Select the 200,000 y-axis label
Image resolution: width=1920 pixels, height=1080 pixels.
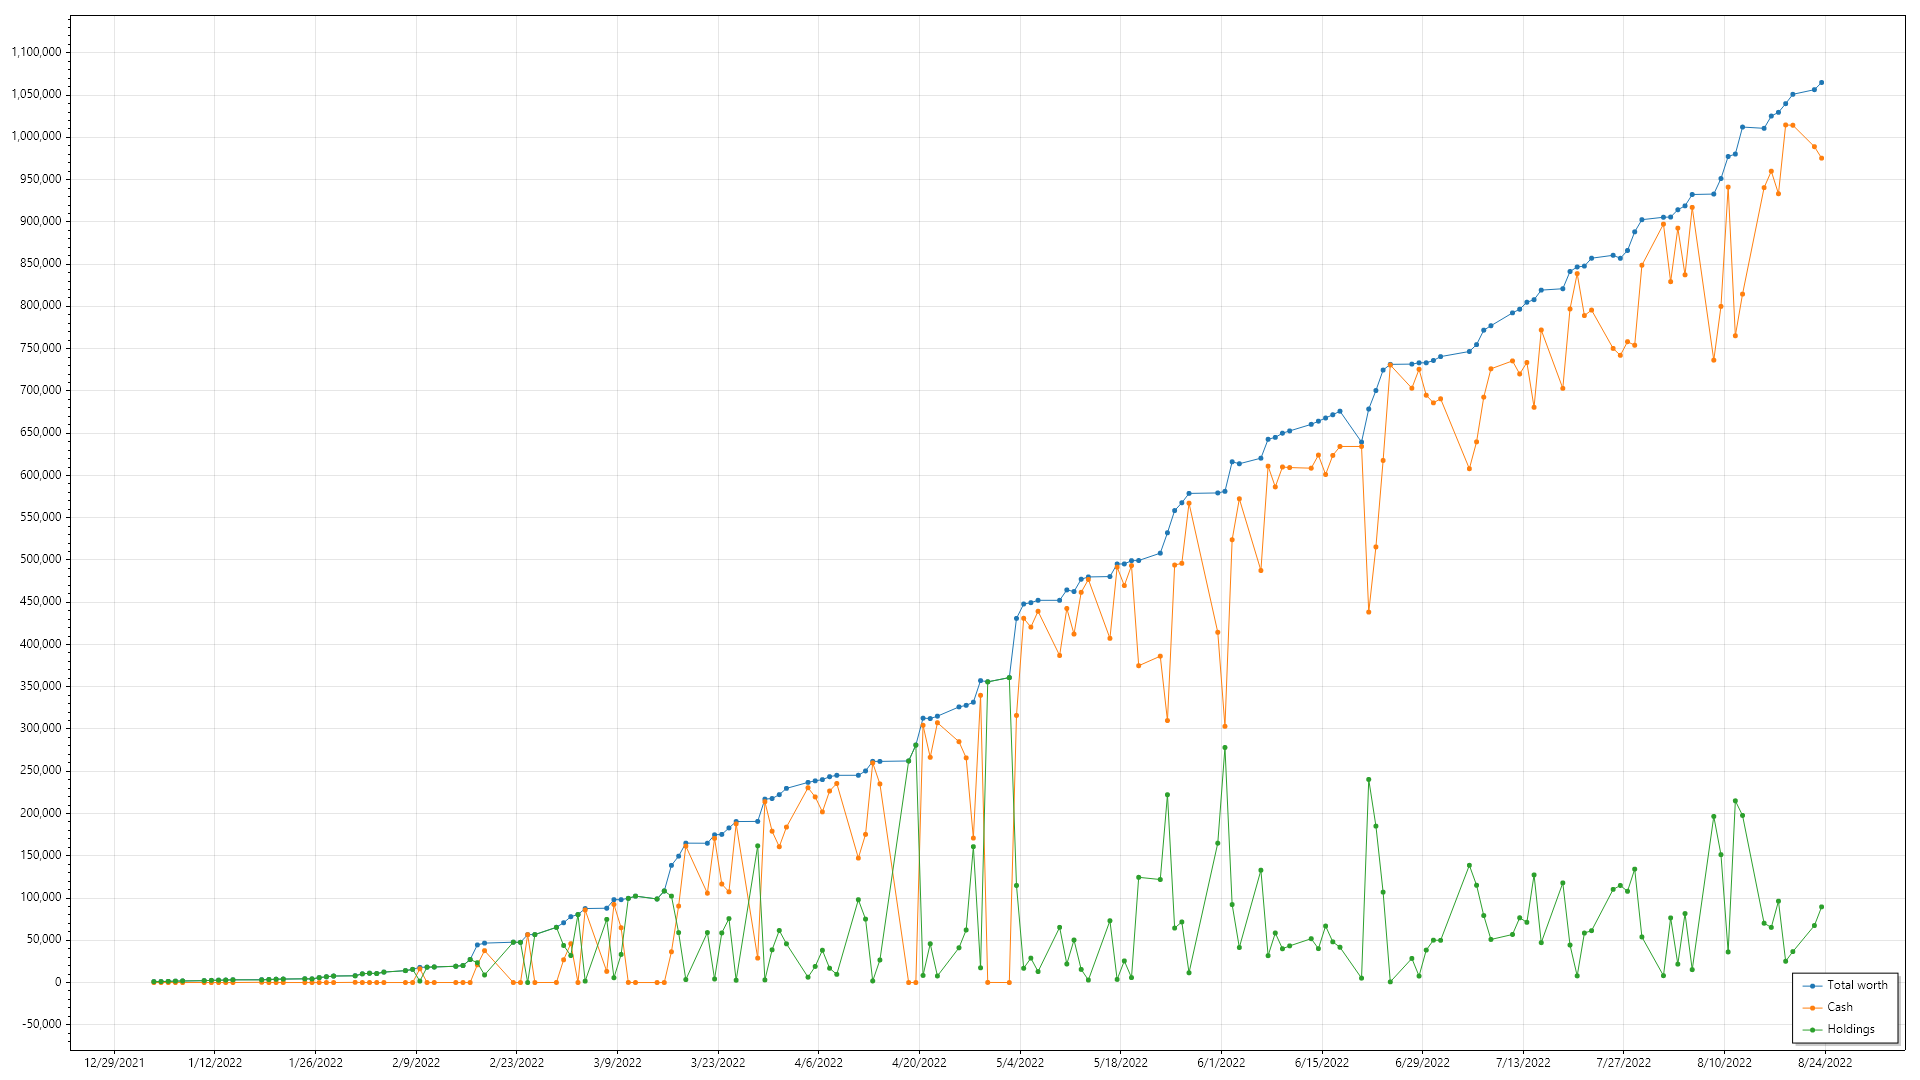point(41,813)
